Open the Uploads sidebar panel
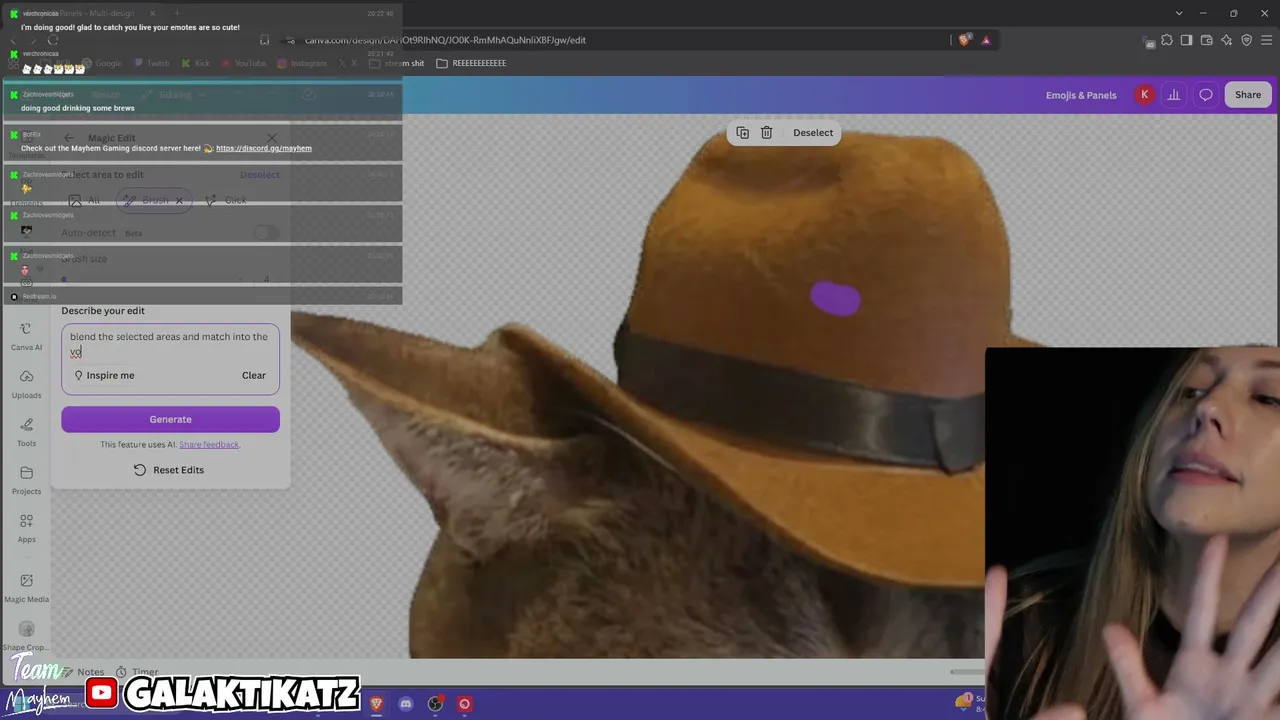Screen dimensions: 1280x720 click(x=26, y=384)
